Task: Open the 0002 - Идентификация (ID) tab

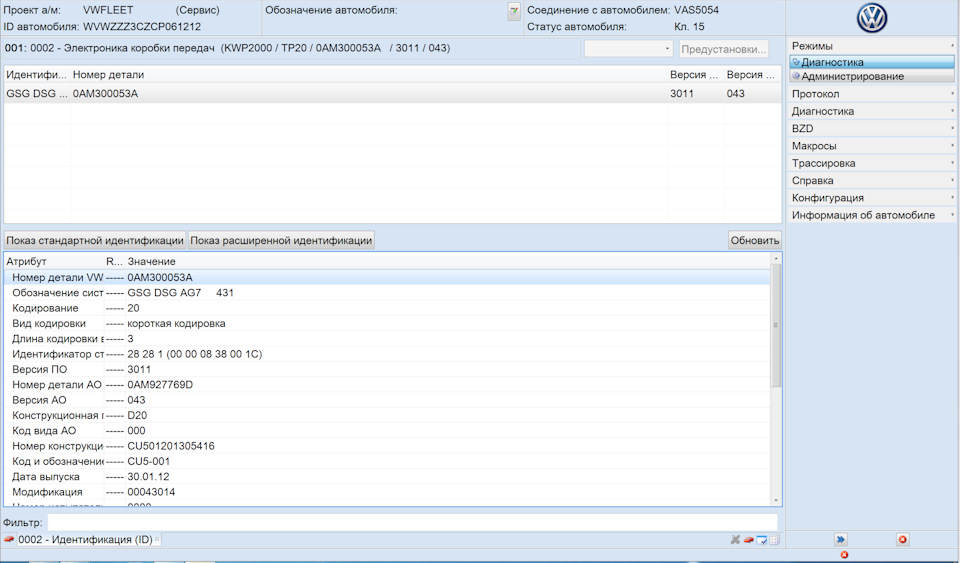Action: pos(85,539)
